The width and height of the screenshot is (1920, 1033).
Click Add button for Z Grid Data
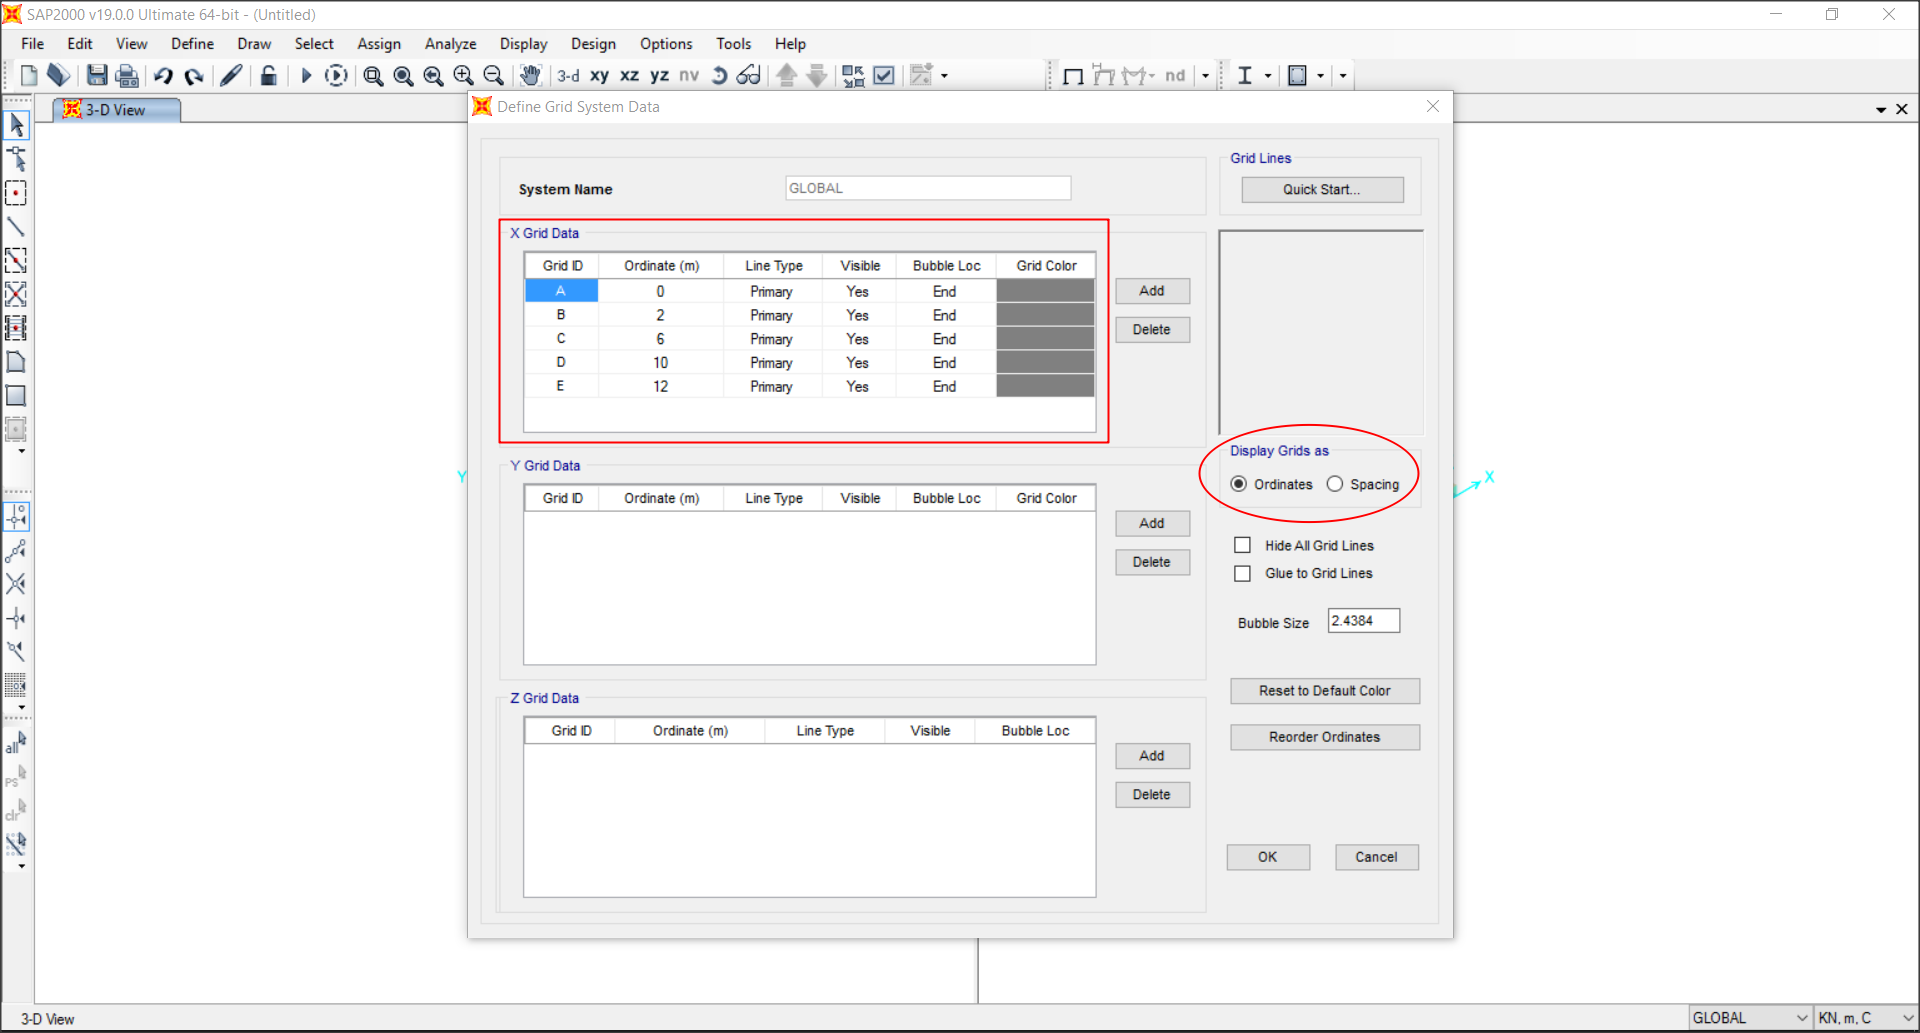(1152, 756)
